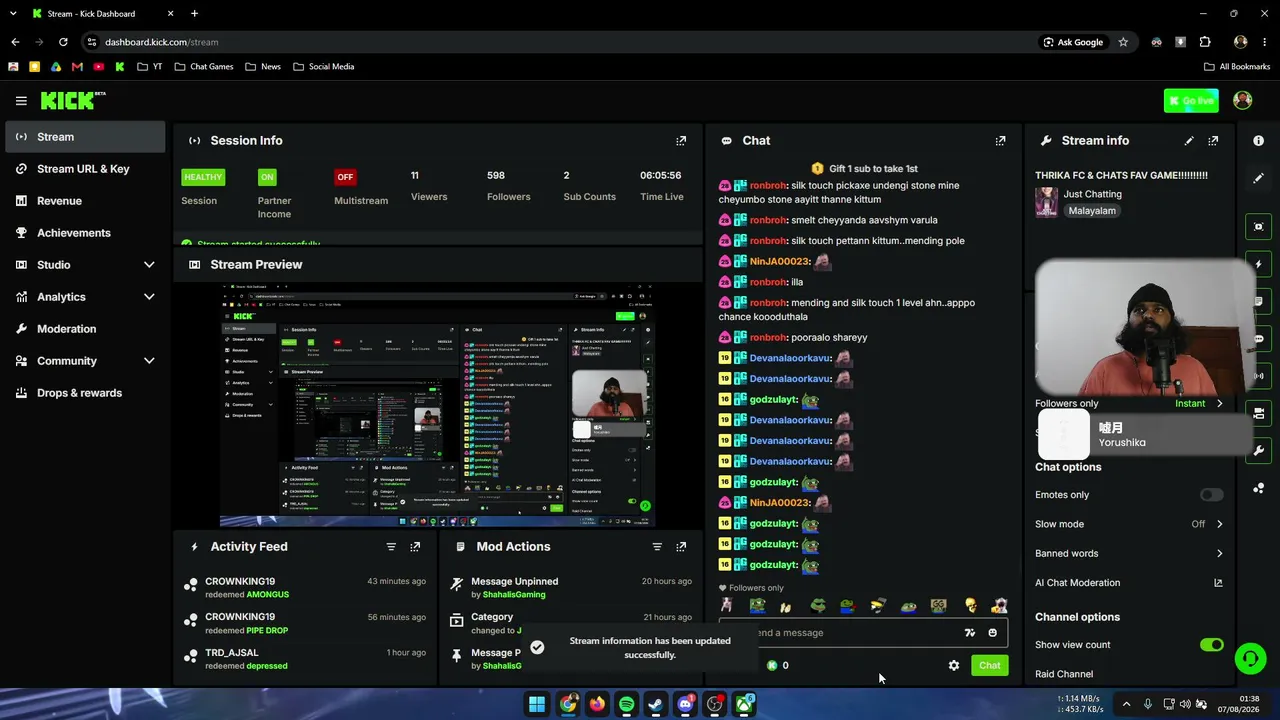Open the profile avatar in the header
The height and width of the screenshot is (720, 1280).
1243,100
